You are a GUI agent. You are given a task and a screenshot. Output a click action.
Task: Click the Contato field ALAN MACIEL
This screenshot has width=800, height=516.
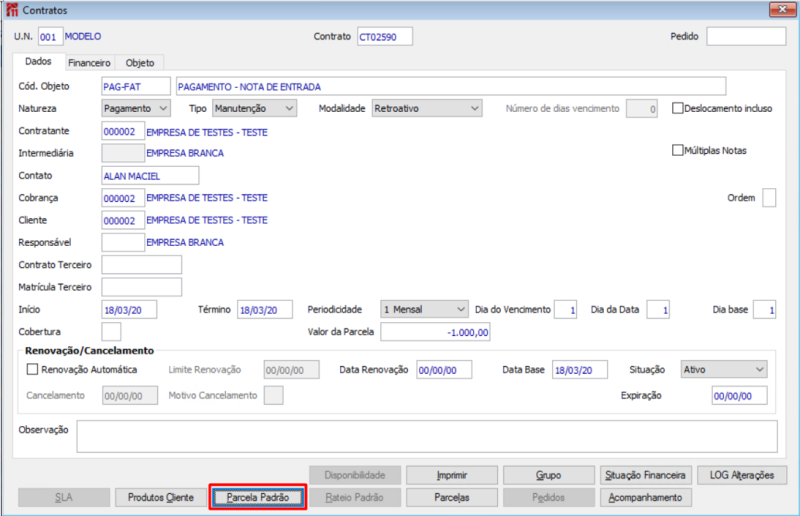pos(150,176)
